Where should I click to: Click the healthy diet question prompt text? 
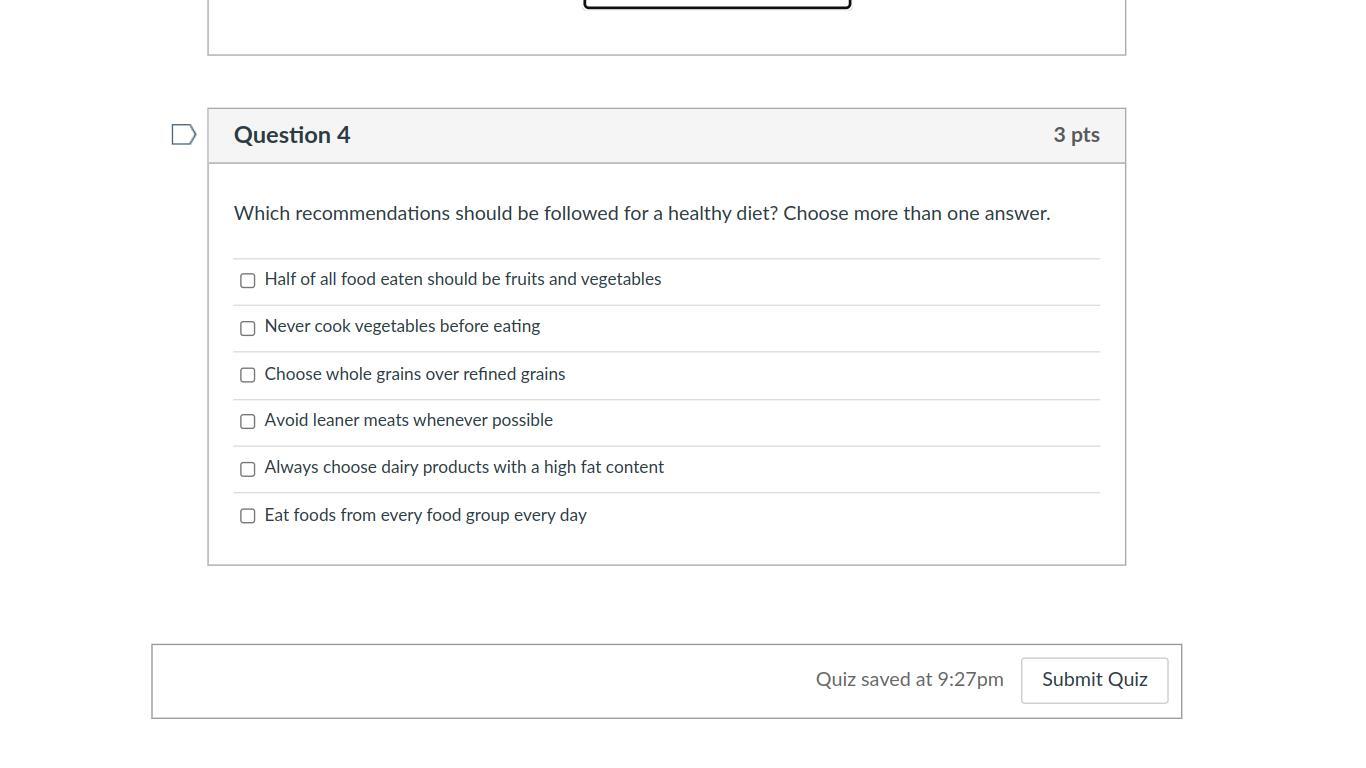[505, 214]
